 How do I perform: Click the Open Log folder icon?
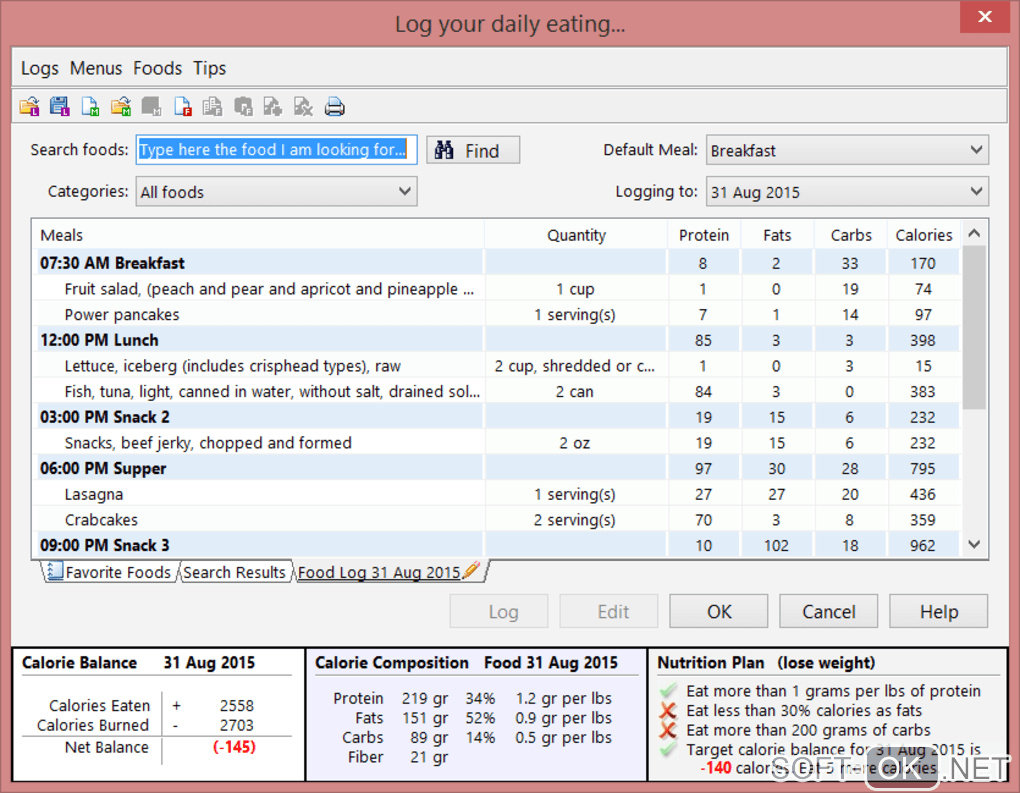pyautogui.click(x=29, y=106)
